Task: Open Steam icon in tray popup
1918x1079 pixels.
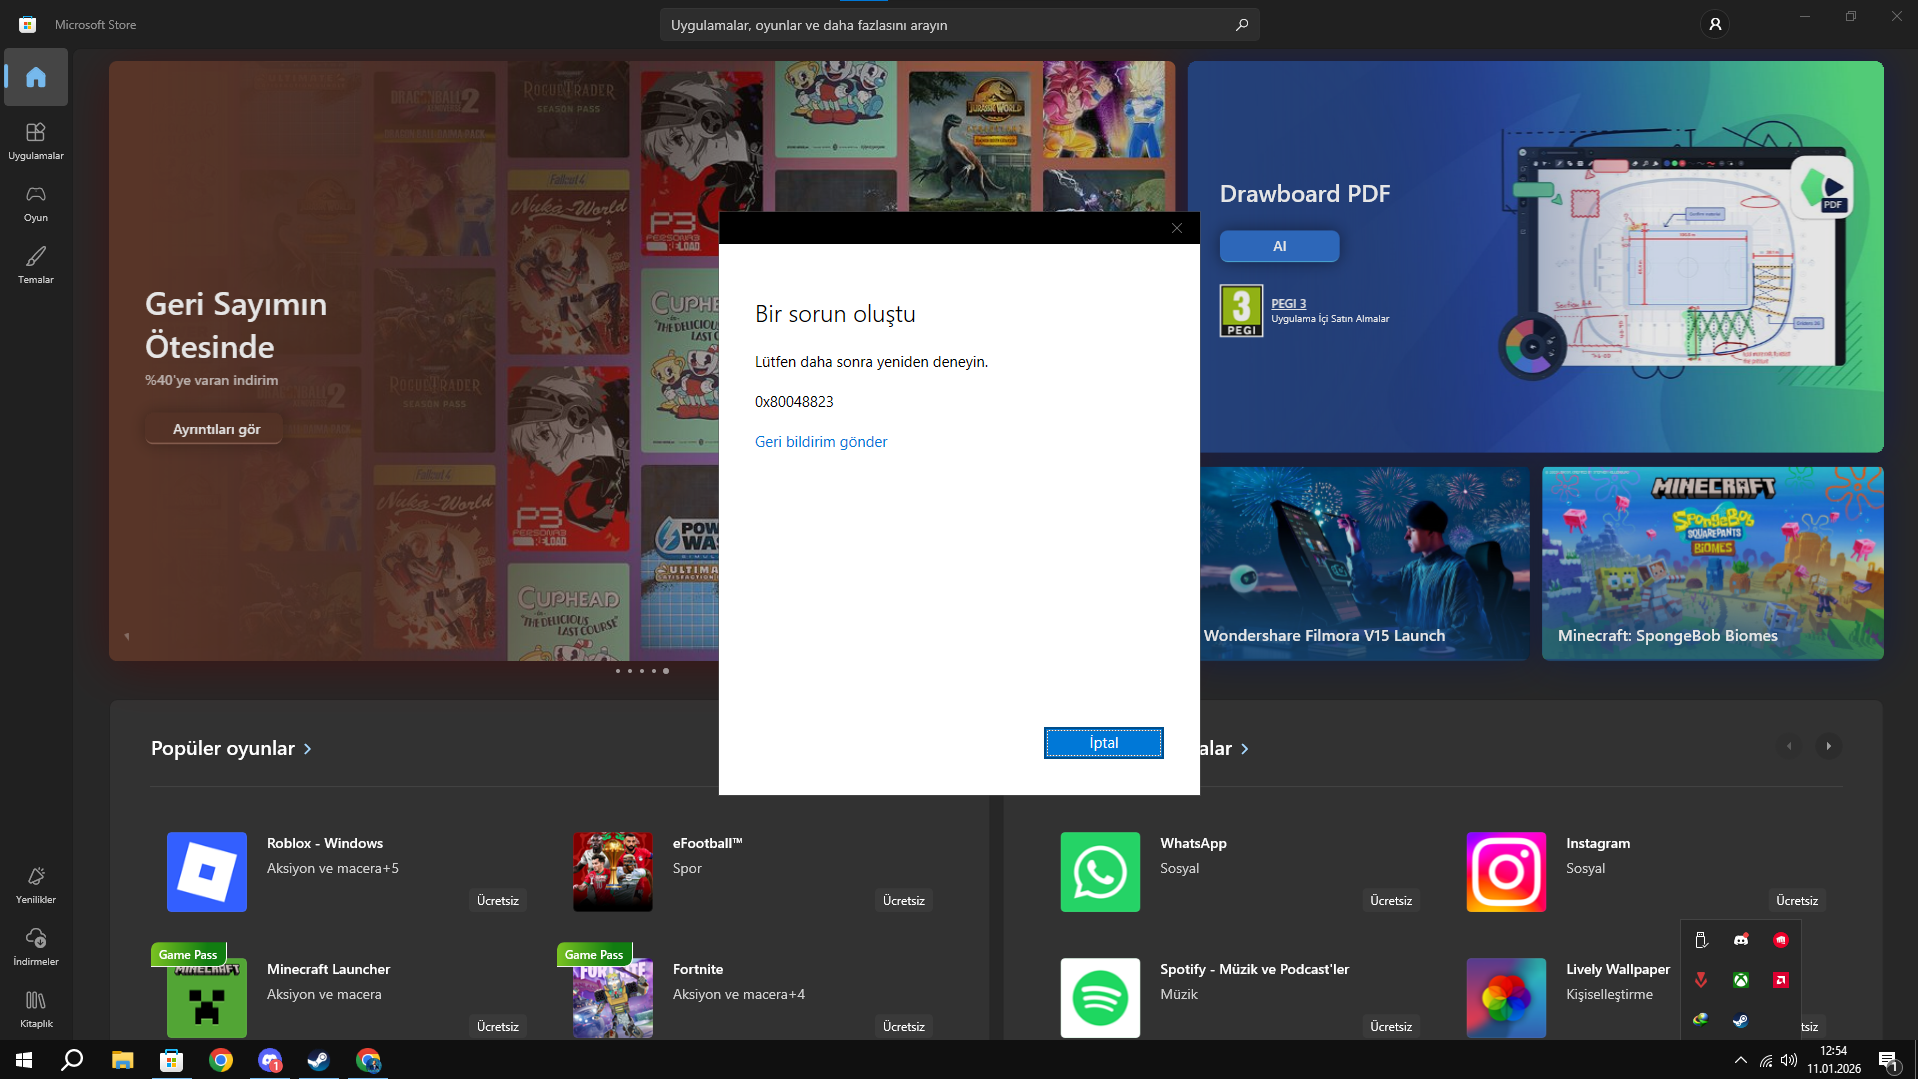Action: (1741, 1020)
